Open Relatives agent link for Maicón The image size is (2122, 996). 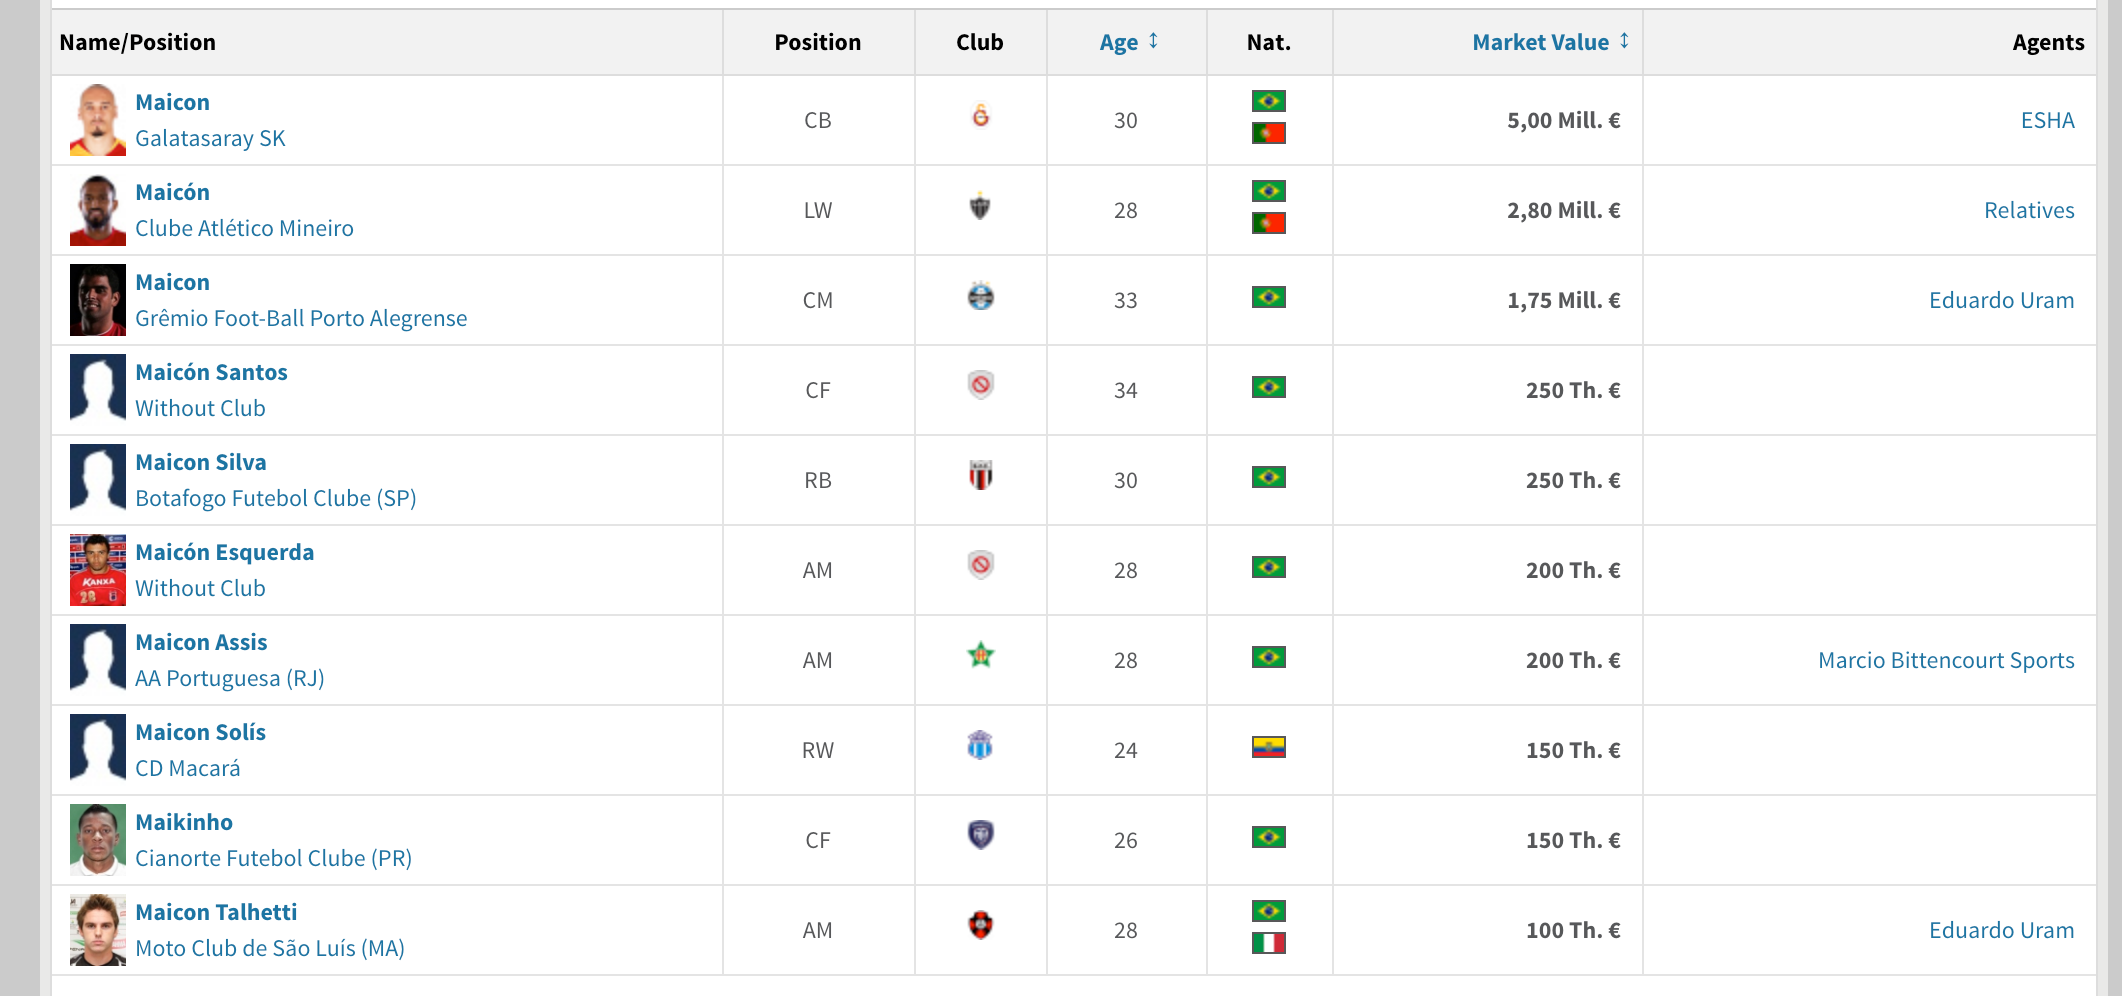[2028, 210]
